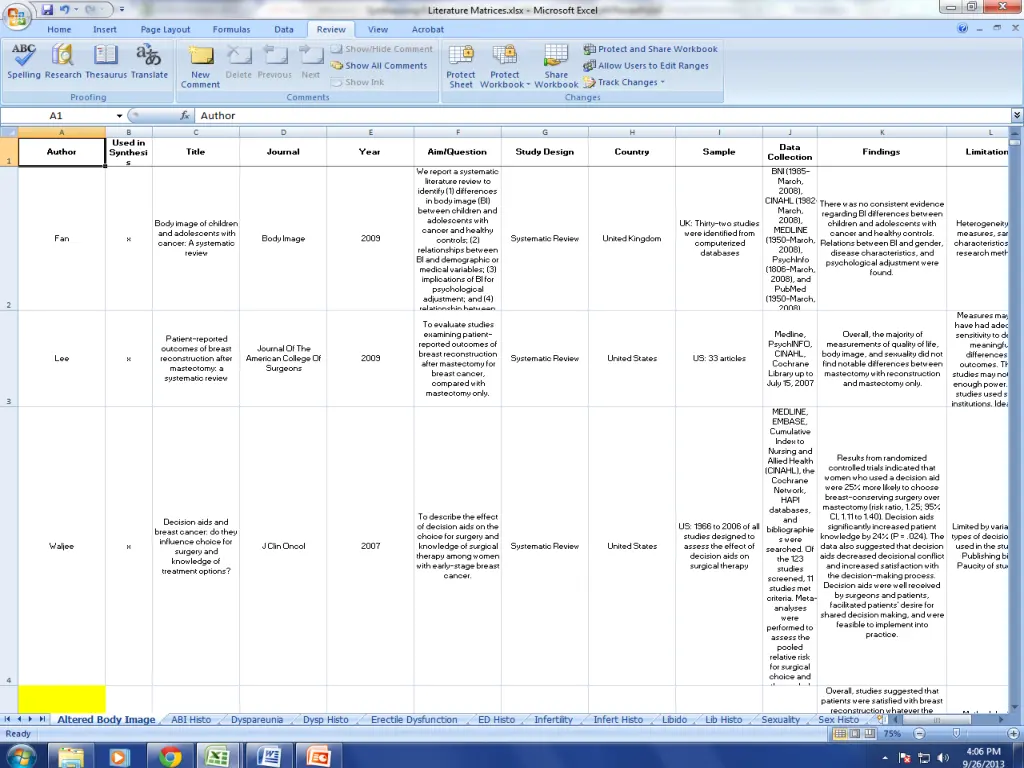This screenshot has width=1024, height=768.
Task: Switch to Page Break Preview
Action: pos(869,733)
